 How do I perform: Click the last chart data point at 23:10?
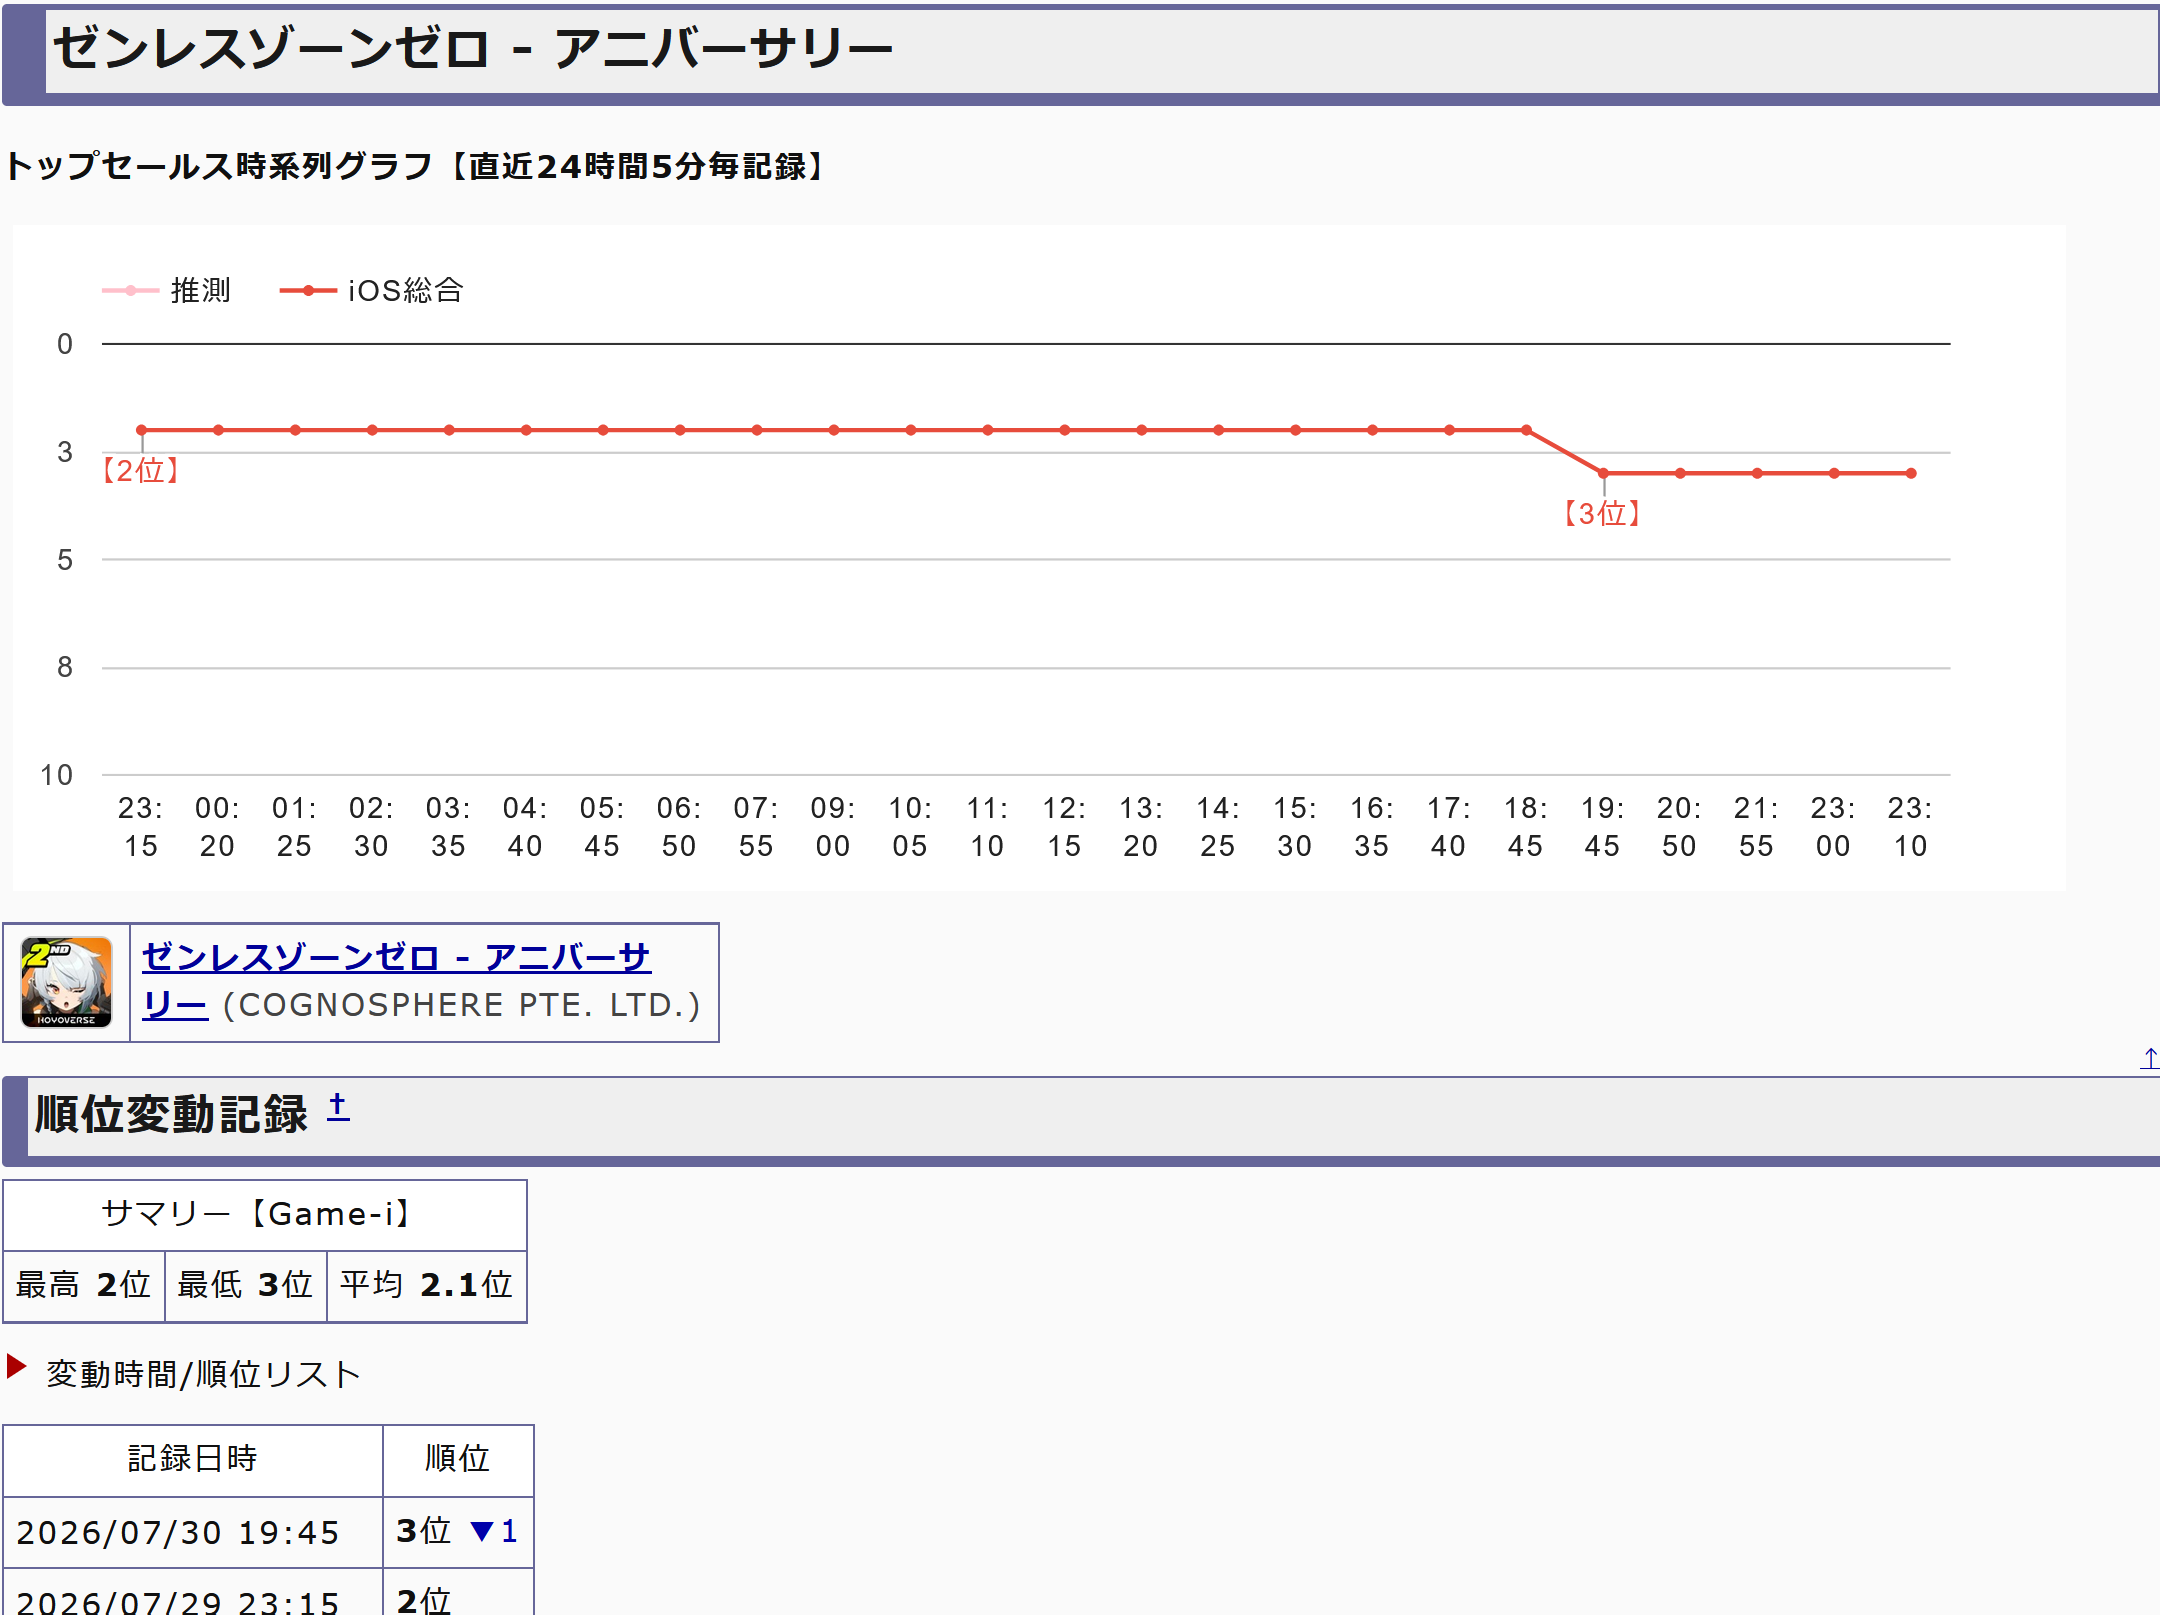coord(1911,473)
